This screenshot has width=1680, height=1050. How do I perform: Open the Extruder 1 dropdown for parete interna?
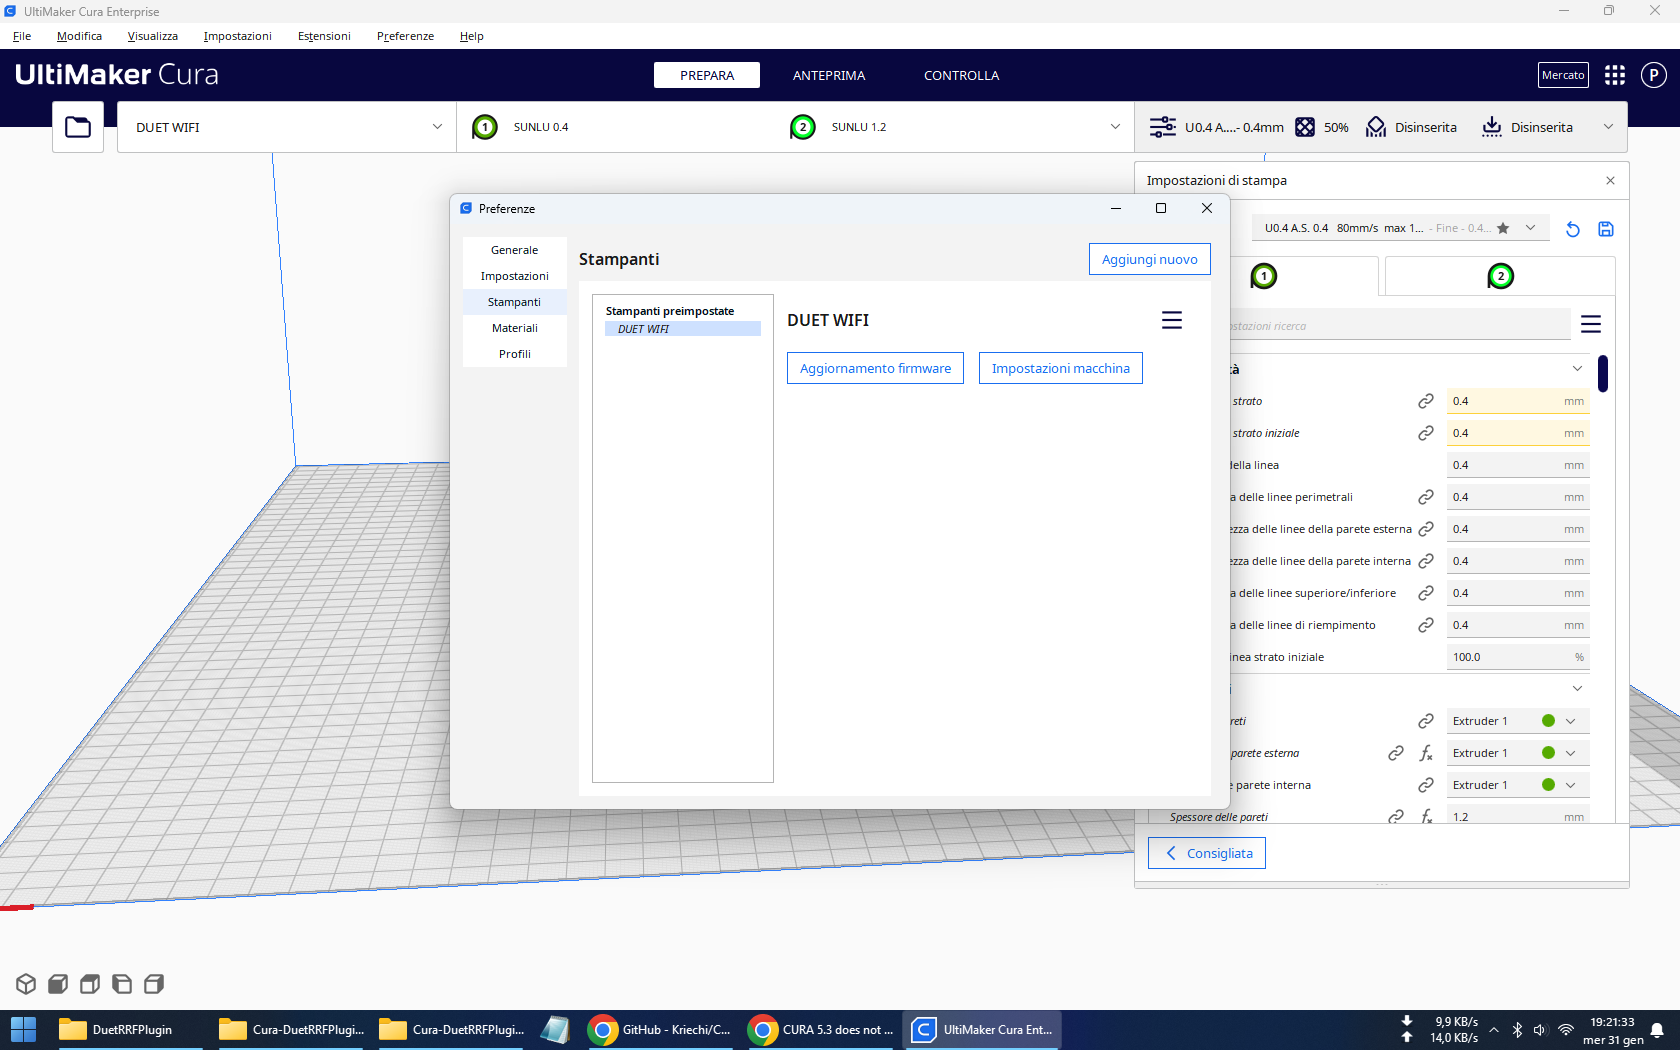[x=1518, y=785]
